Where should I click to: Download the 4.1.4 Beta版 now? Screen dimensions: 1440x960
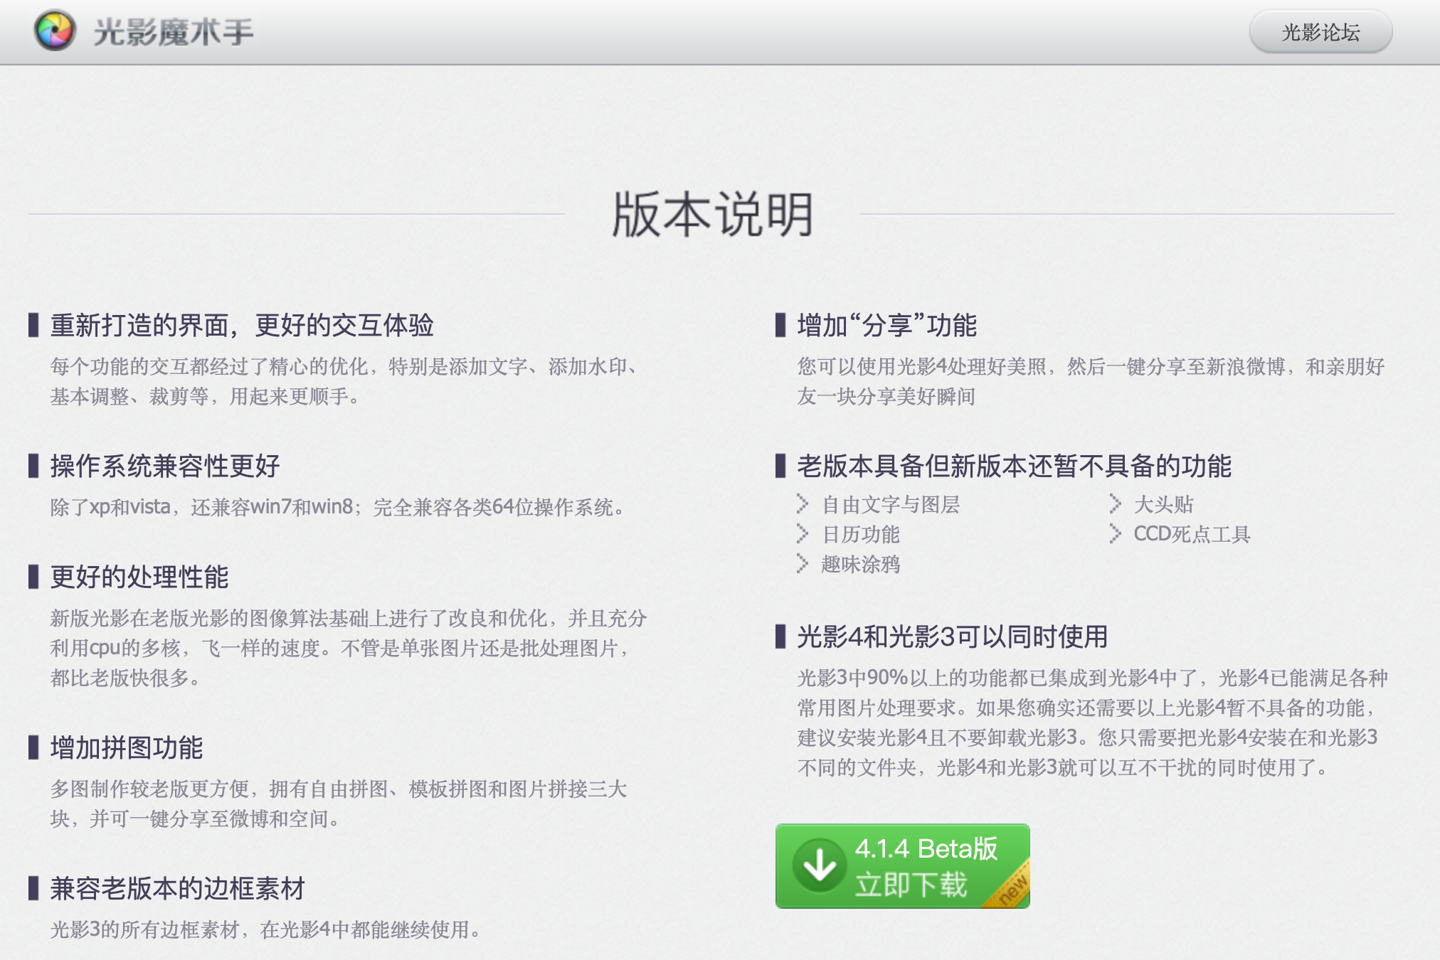902,866
